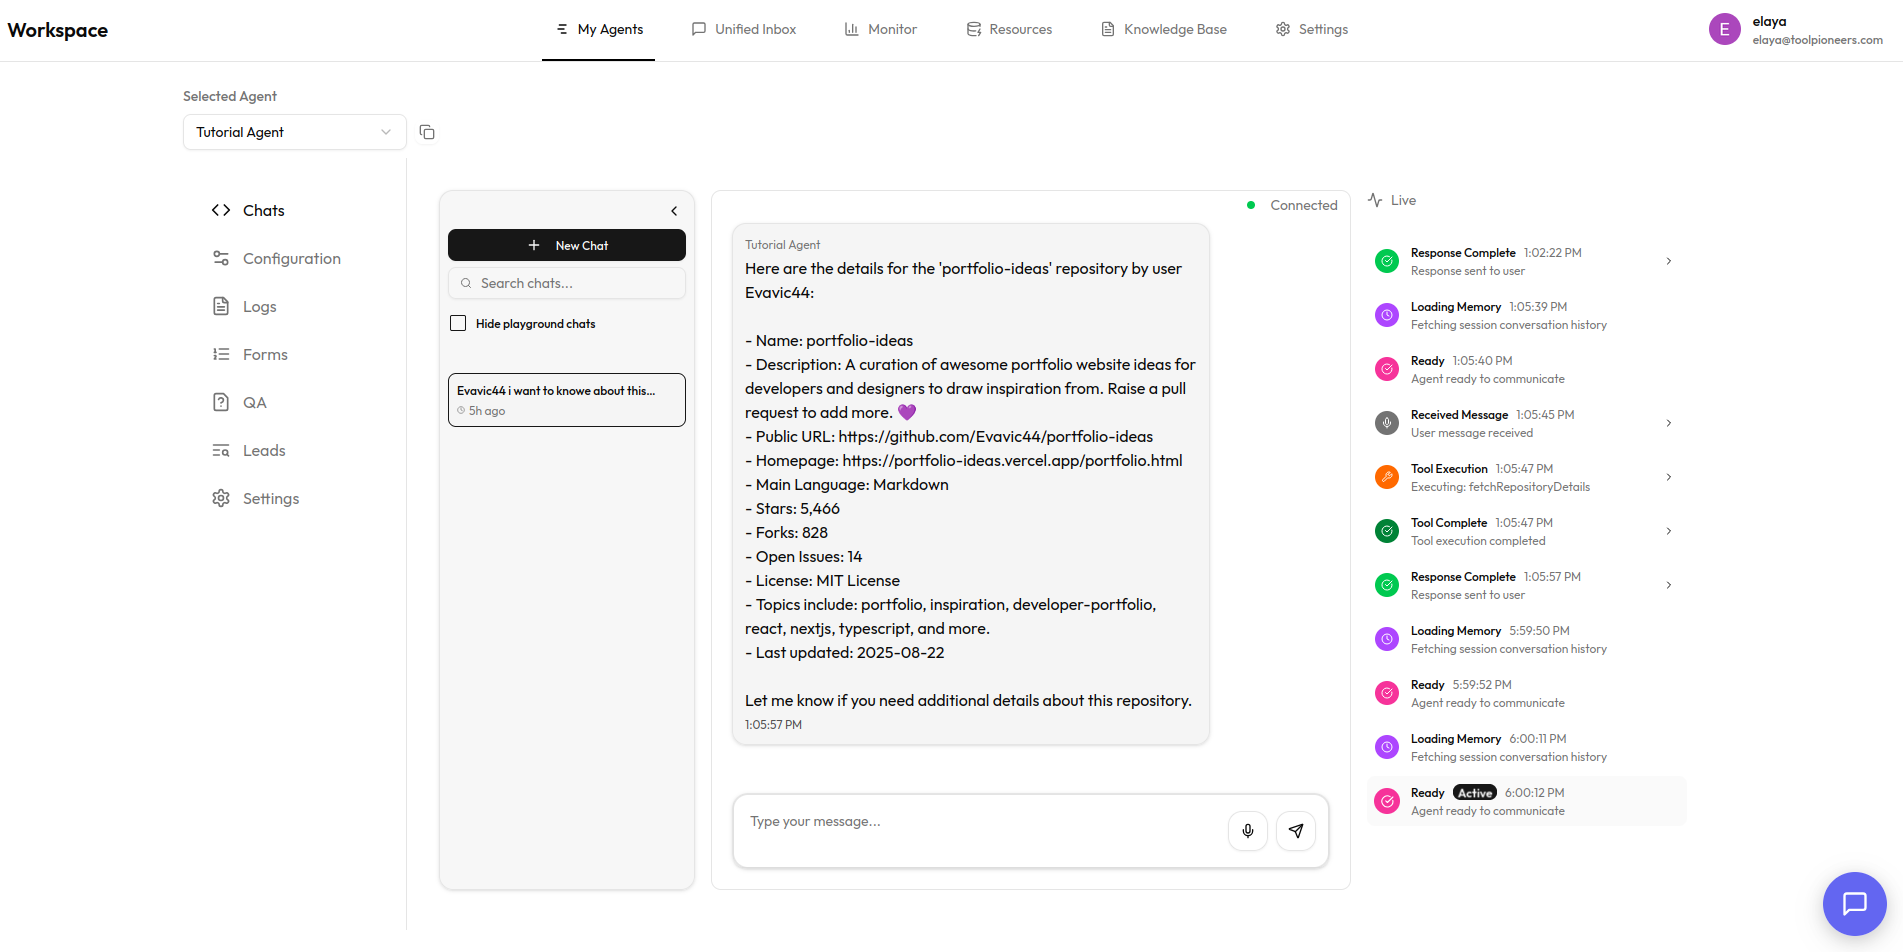Start a New Chat

567,245
